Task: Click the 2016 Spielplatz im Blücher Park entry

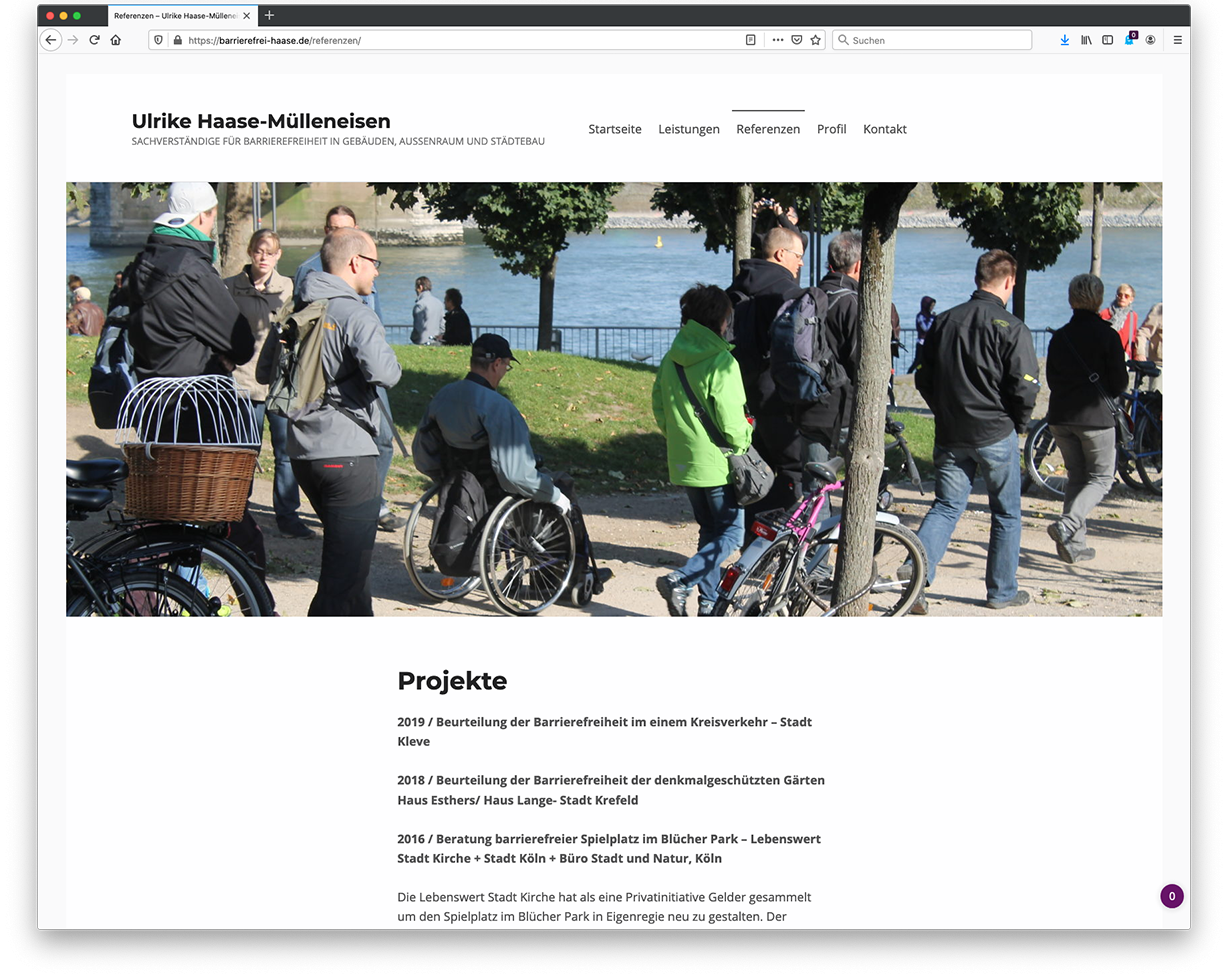Action: pyautogui.click(x=608, y=849)
